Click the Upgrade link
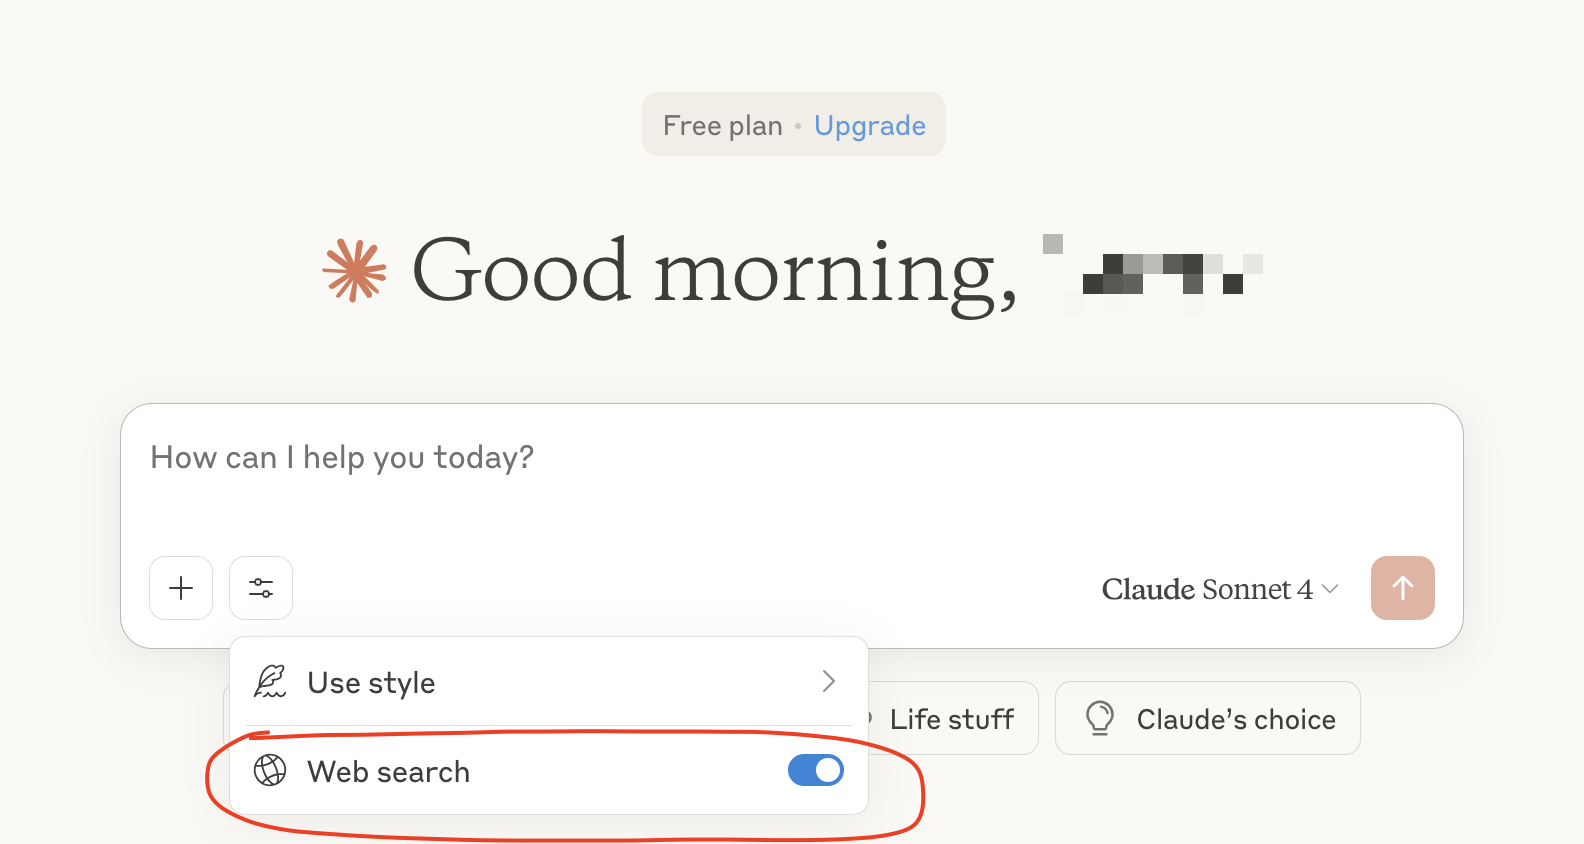Screen dimensions: 1584x844 click(870, 126)
